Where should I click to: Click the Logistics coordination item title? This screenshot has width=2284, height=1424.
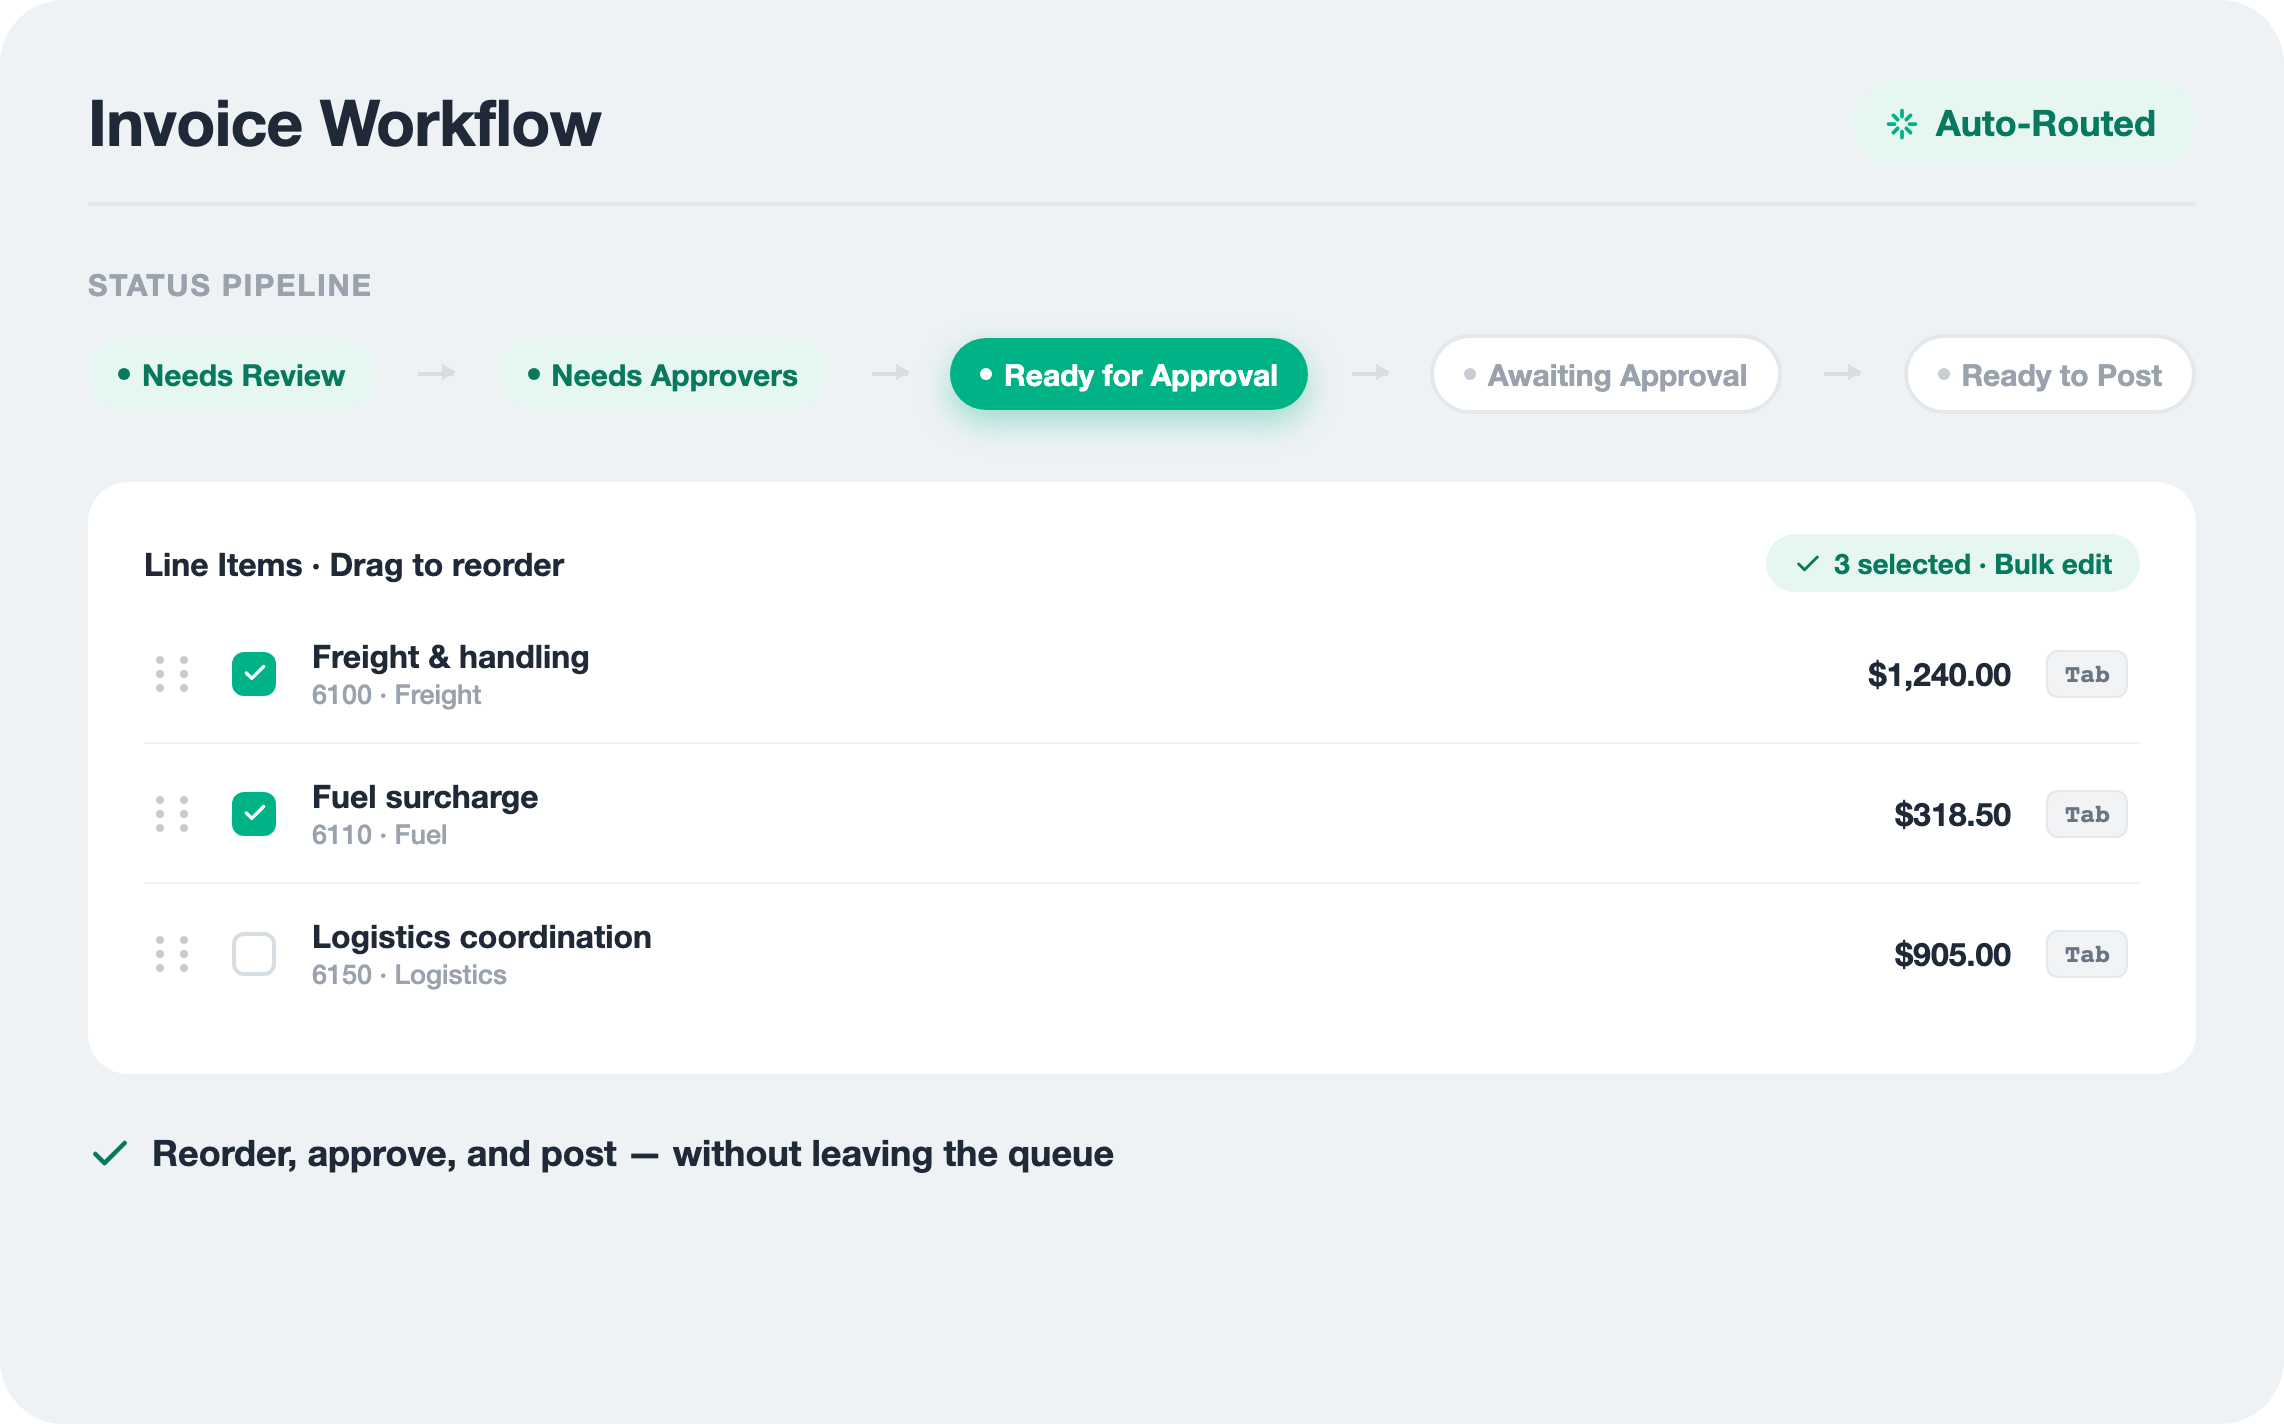pyautogui.click(x=481, y=937)
